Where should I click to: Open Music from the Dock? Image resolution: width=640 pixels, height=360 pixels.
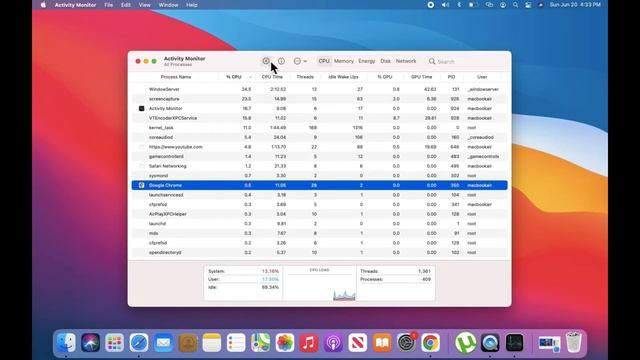coord(309,342)
